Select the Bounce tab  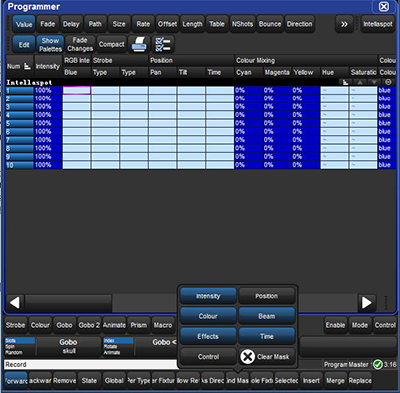click(x=270, y=24)
